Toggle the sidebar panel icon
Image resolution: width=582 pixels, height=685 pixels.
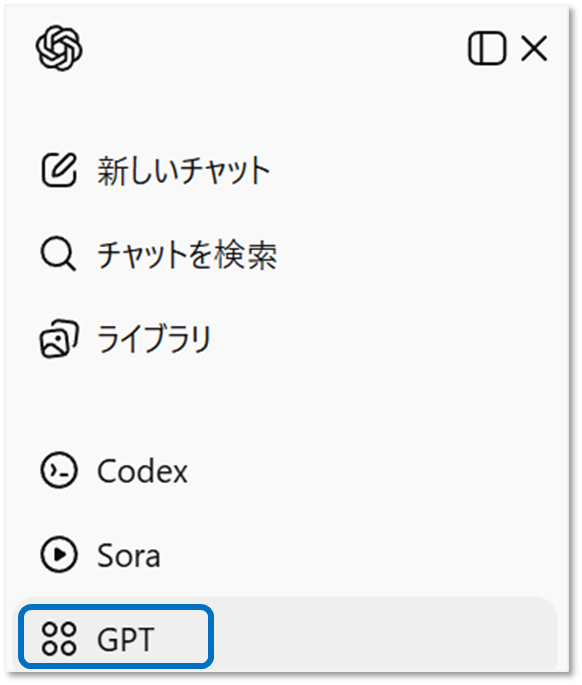click(487, 48)
